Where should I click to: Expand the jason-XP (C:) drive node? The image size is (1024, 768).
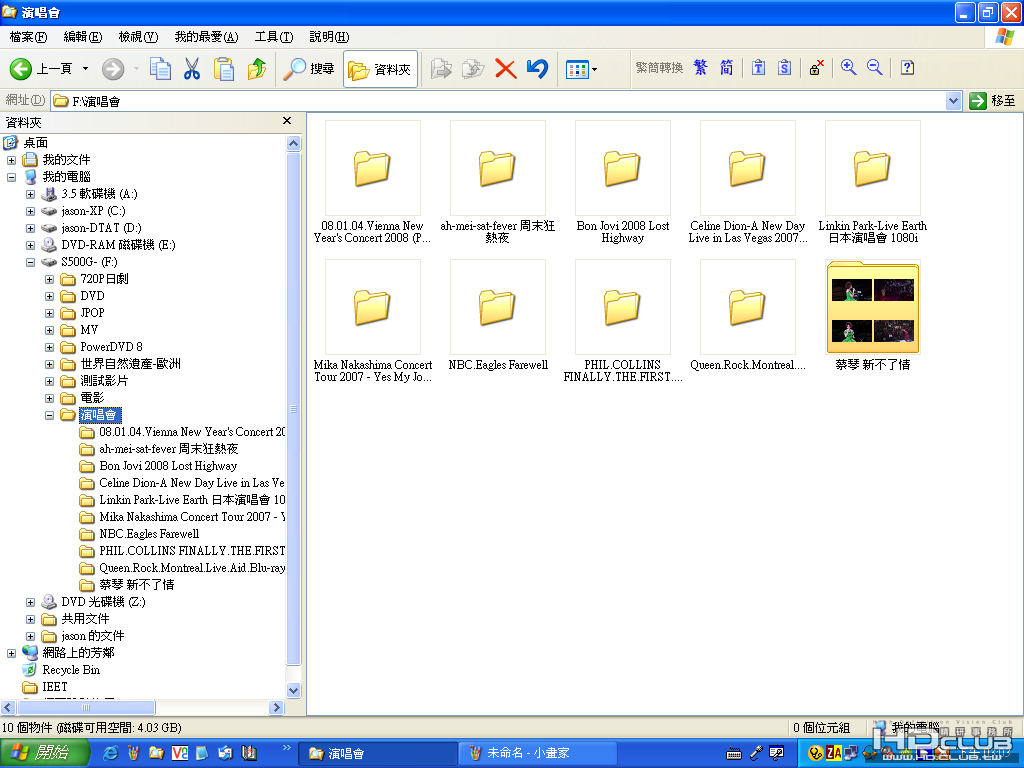point(31,211)
